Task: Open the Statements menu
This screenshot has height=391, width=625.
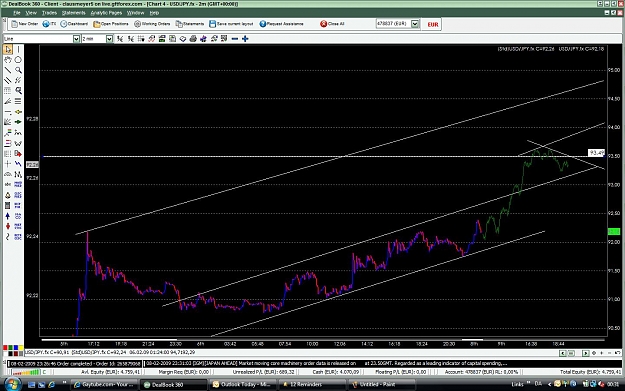Action: (x=73, y=13)
